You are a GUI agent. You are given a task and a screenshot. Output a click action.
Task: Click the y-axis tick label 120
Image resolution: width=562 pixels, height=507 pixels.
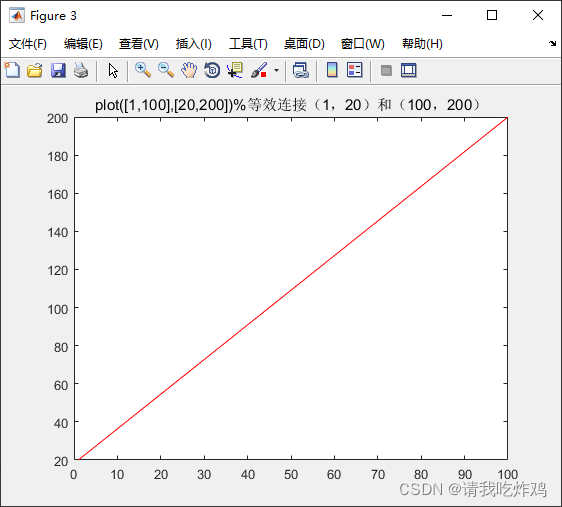point(57,270)
